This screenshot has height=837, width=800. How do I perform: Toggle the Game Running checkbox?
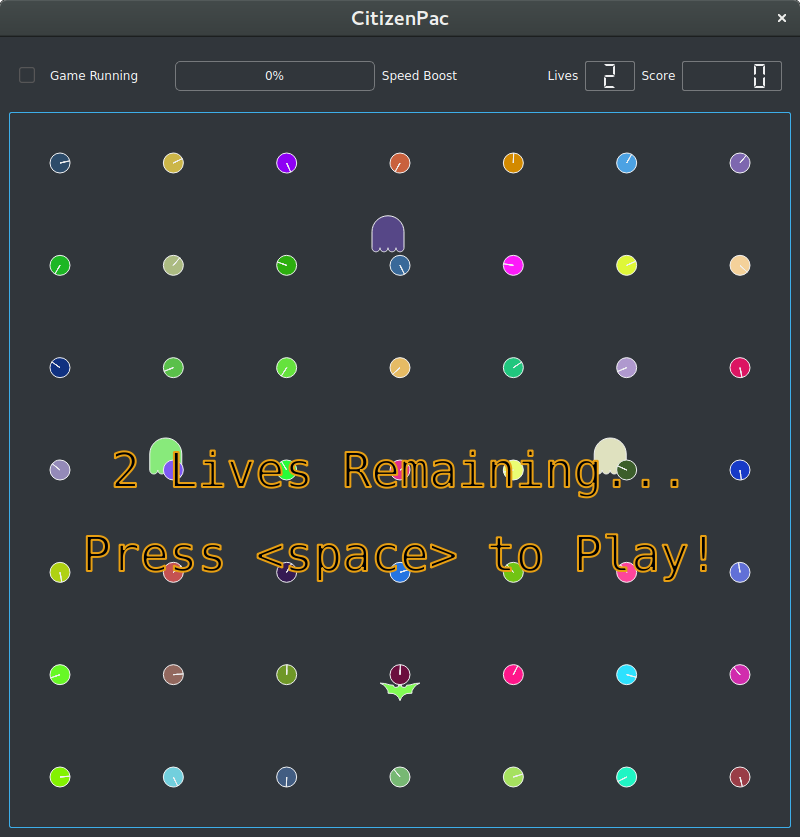click(x=27, y=75)
